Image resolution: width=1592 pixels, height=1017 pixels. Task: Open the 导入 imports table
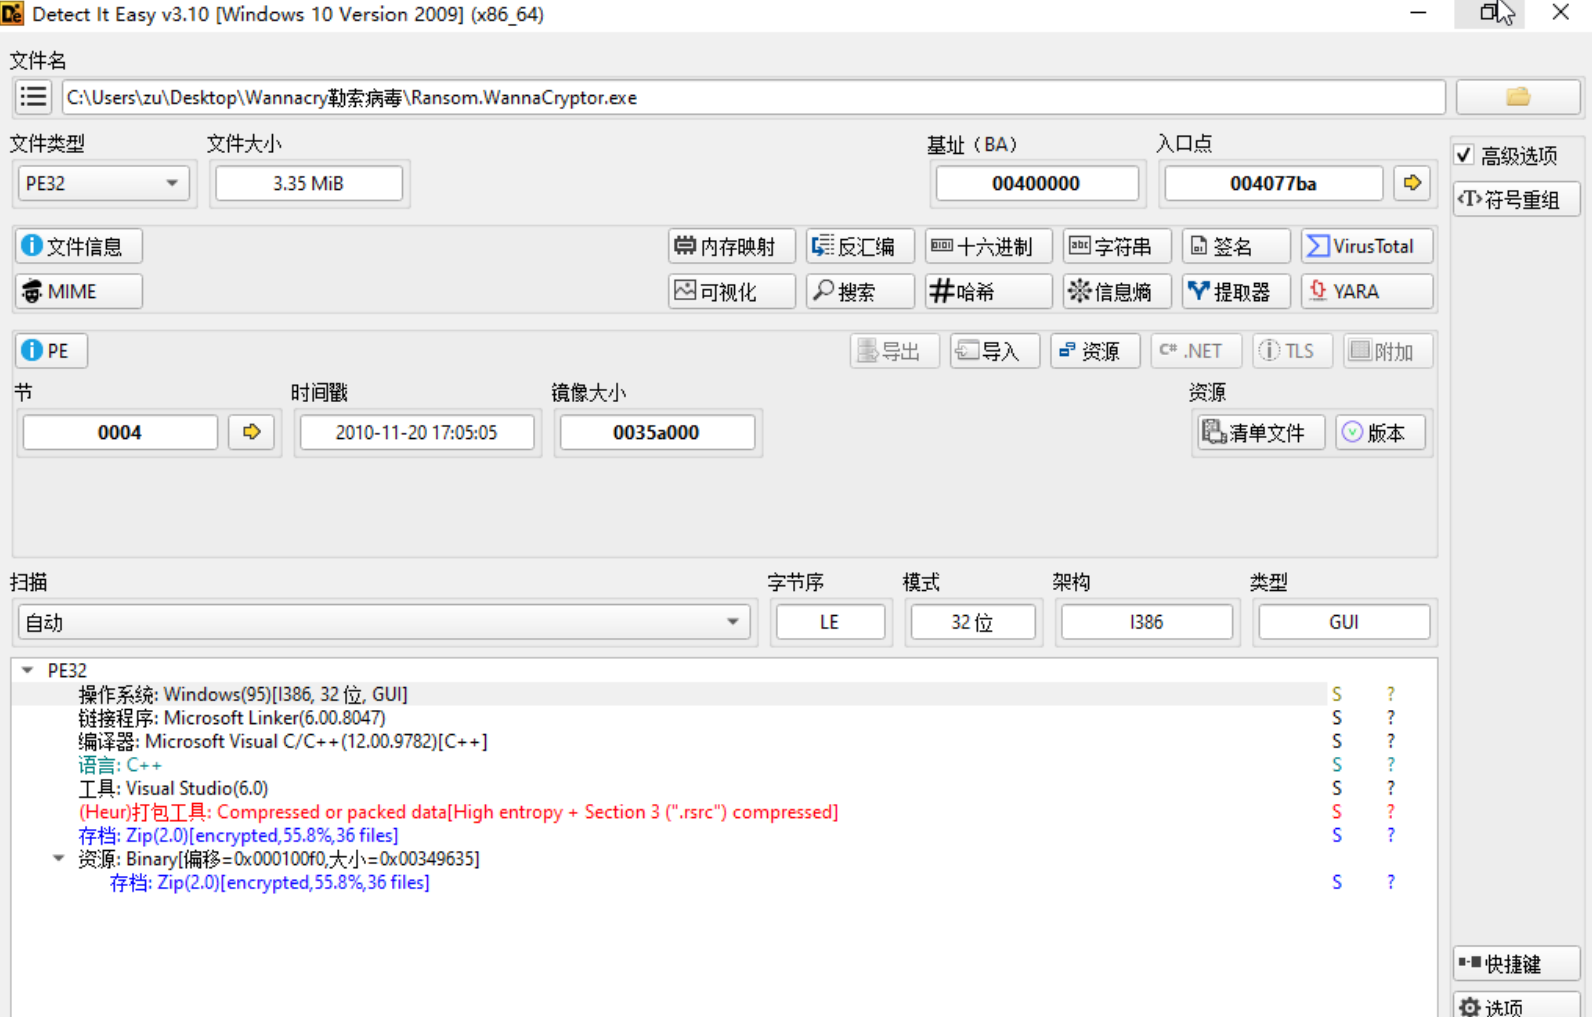[994, 351]
